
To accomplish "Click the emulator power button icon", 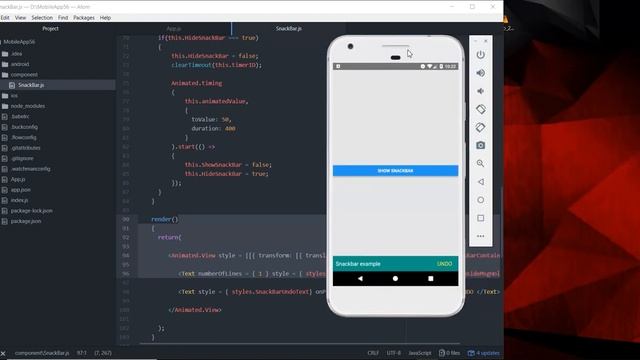I will coord(480,55).
